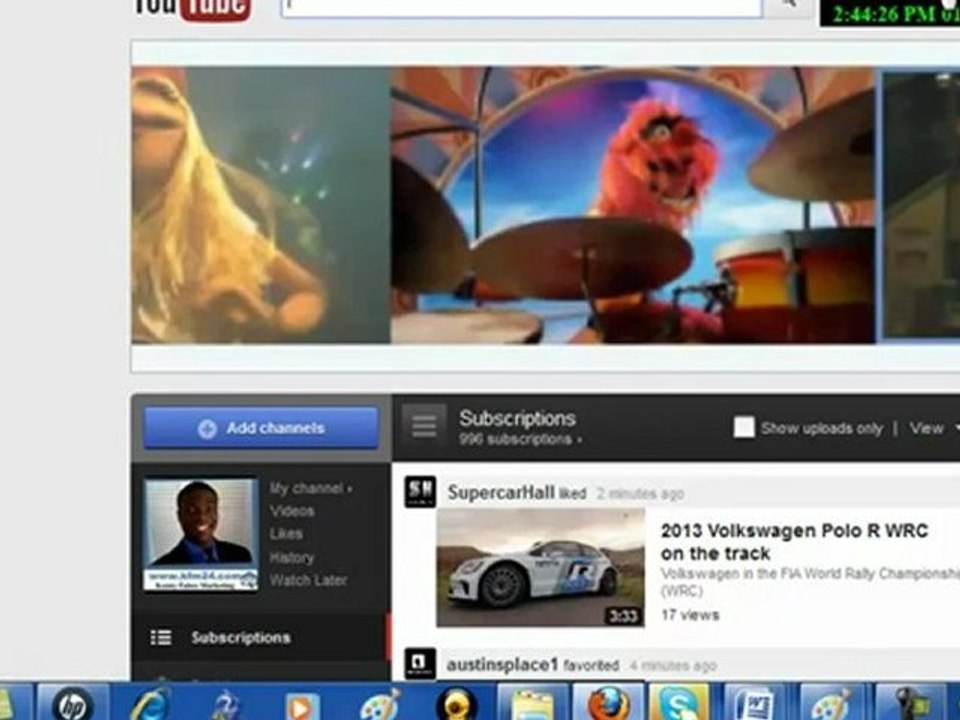
Task: Select Subscriptions in the left guide
Action: click(261, 637)
